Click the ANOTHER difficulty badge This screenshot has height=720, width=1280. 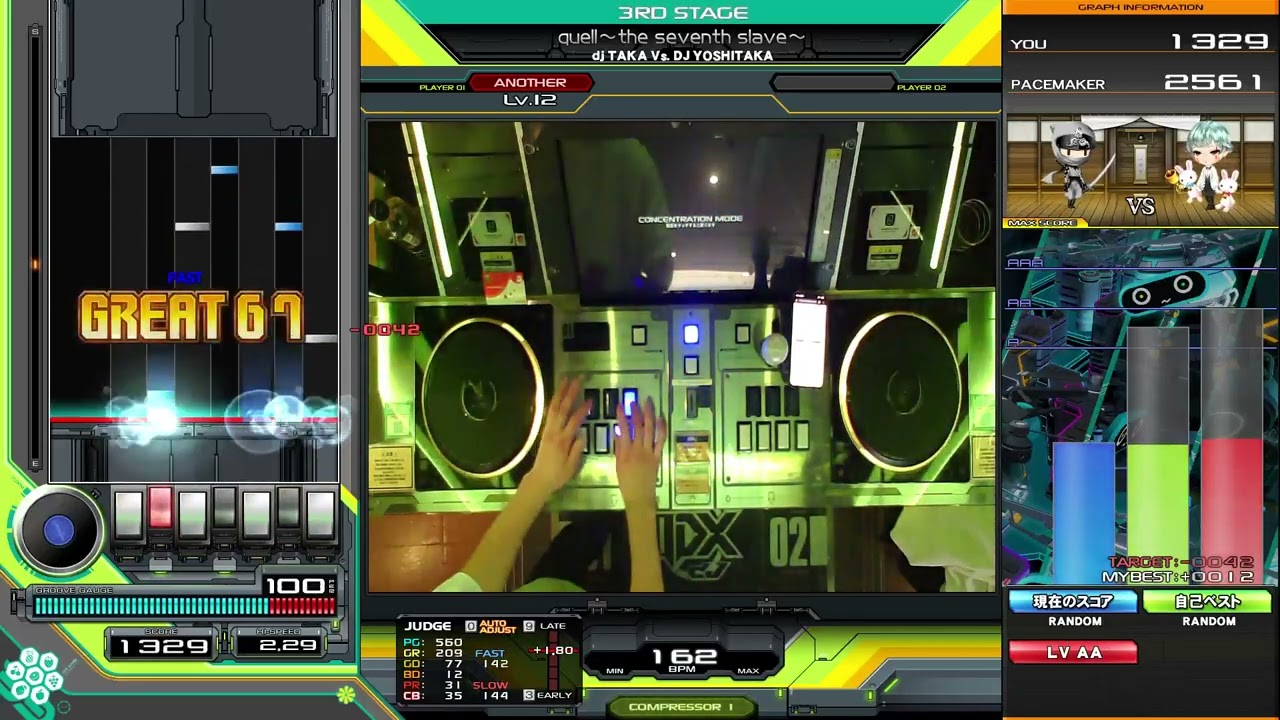(x=530, y=83)
